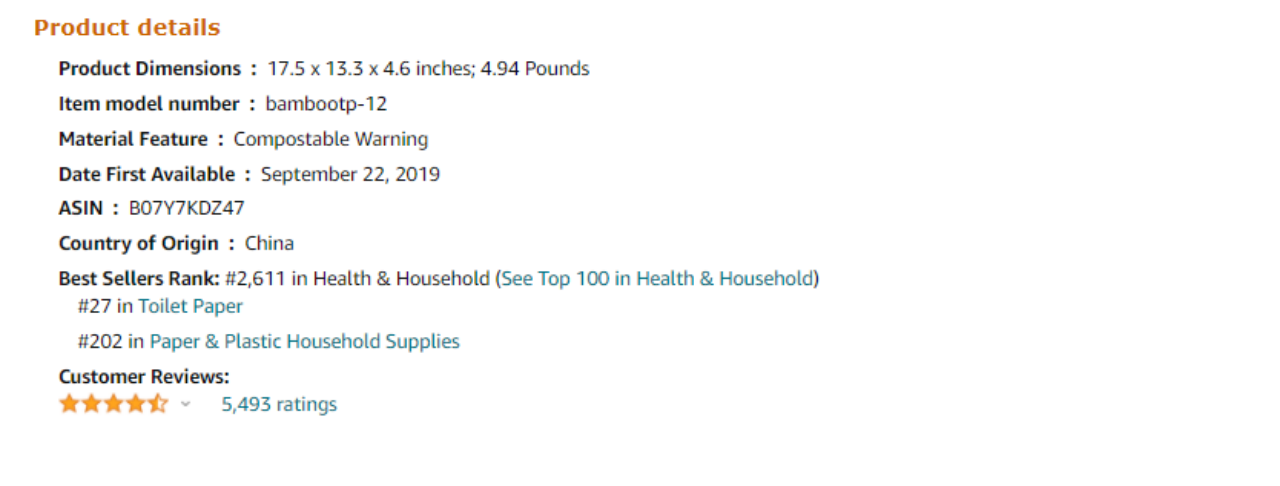The width and height of the screenshot is (1280, 486).
Task: Click the Country of Origin value China
Action: tap(269, 243)
